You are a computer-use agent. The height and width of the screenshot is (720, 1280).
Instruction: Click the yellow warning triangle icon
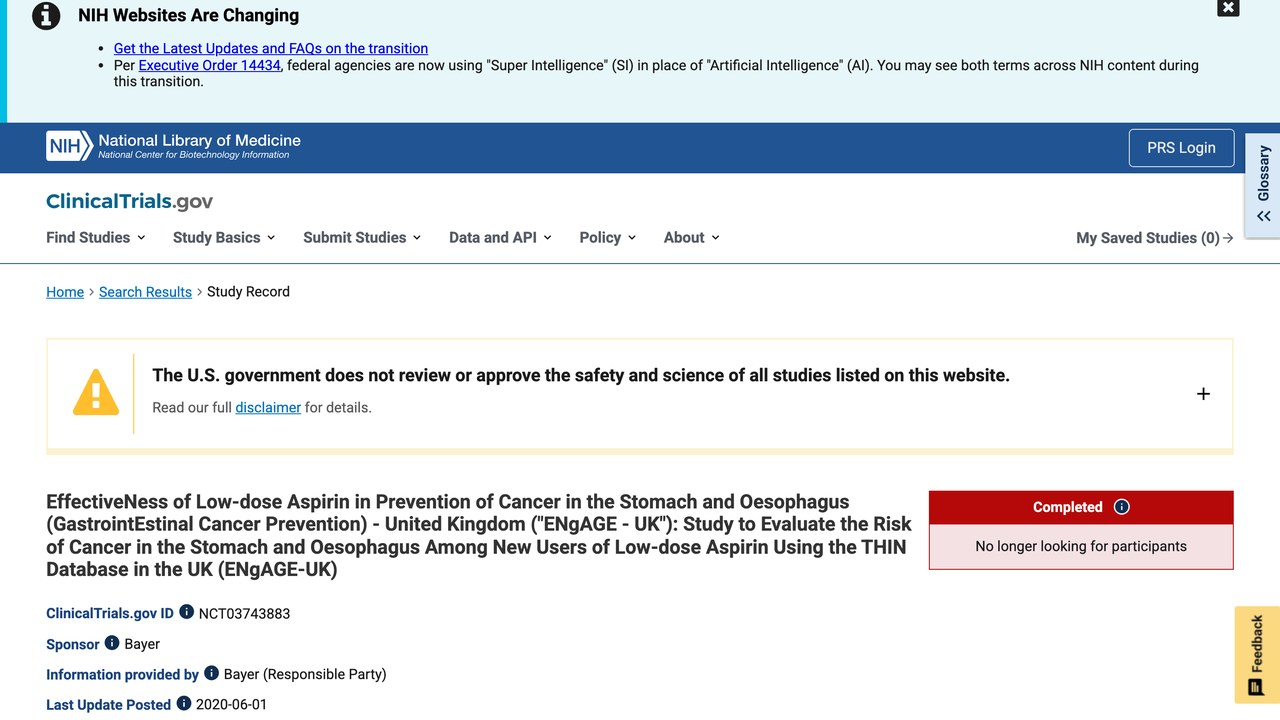[x=96, y=392]
